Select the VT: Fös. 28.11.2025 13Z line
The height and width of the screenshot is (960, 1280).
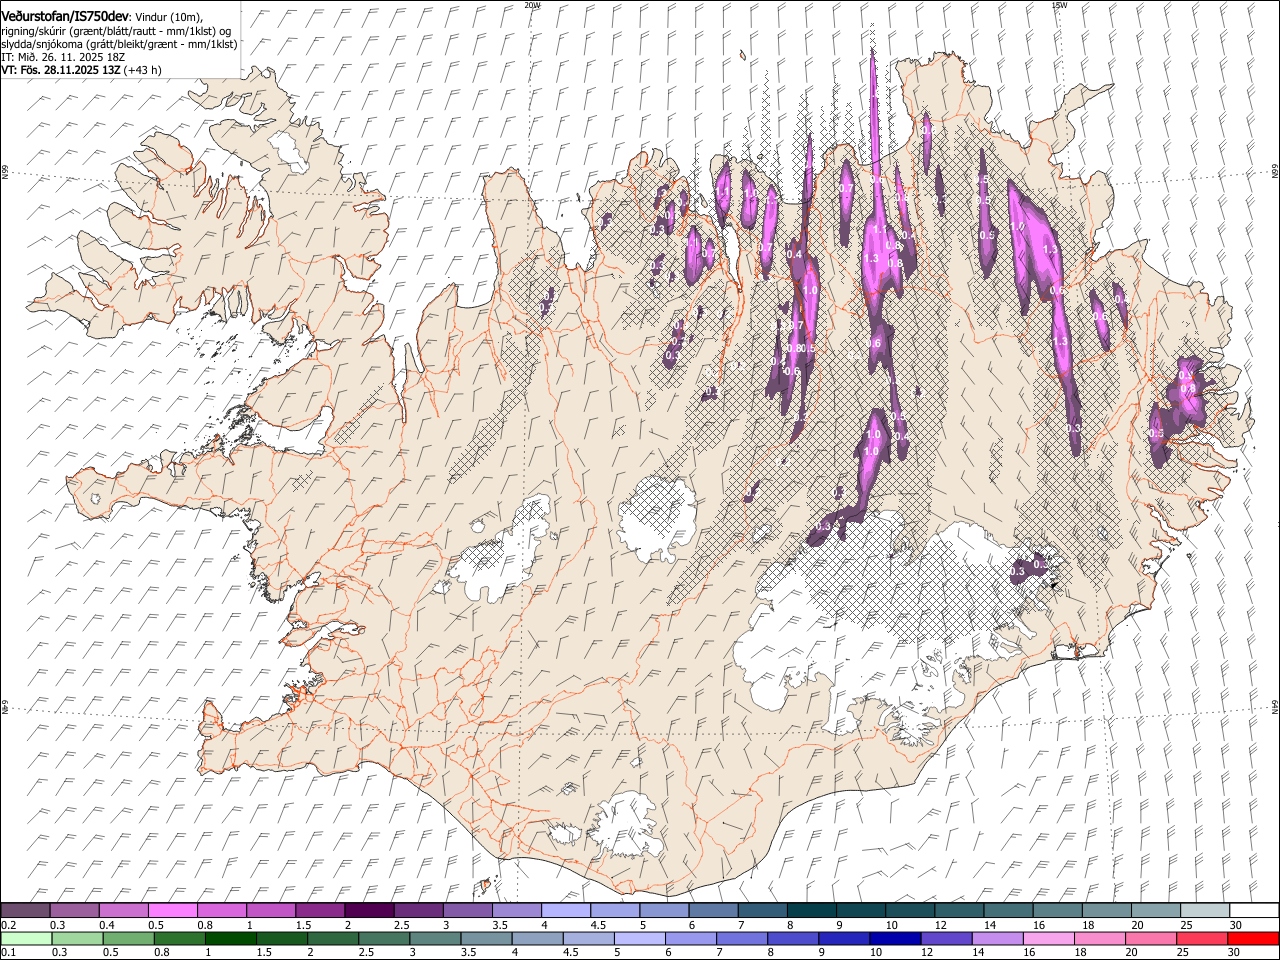(x=60, y=70)
